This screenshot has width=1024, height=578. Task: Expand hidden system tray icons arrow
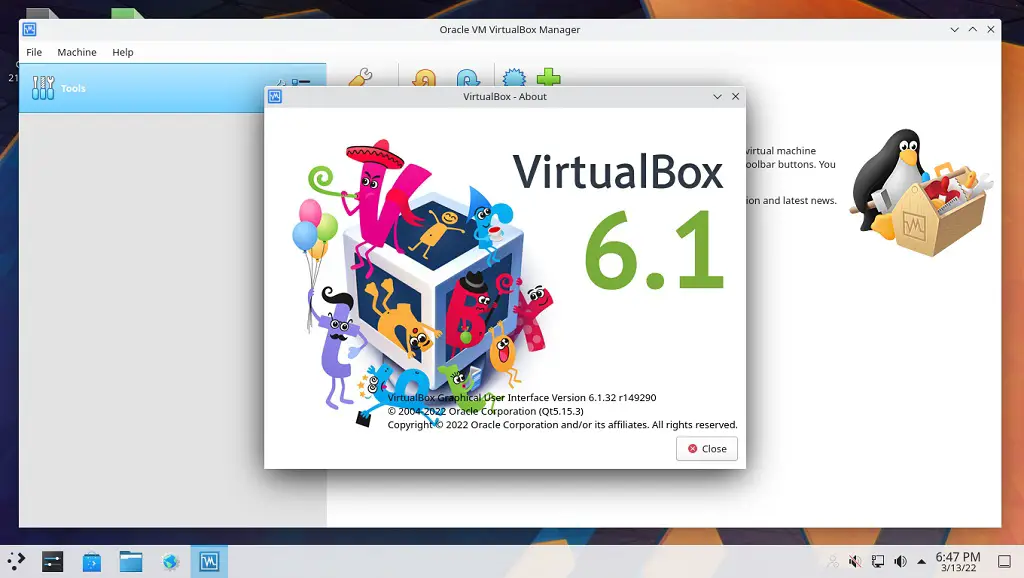coord(921,561)
